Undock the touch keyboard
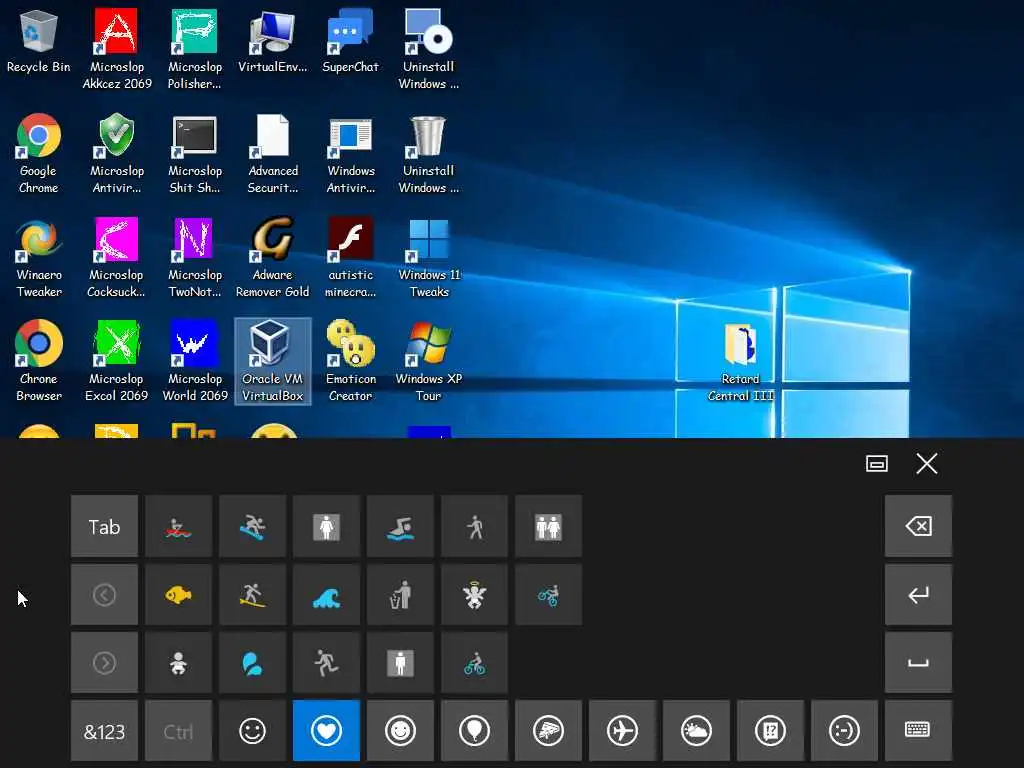The width and height of the screenshot is (1024, 768). pyautogui.click(x=876, y=464)
